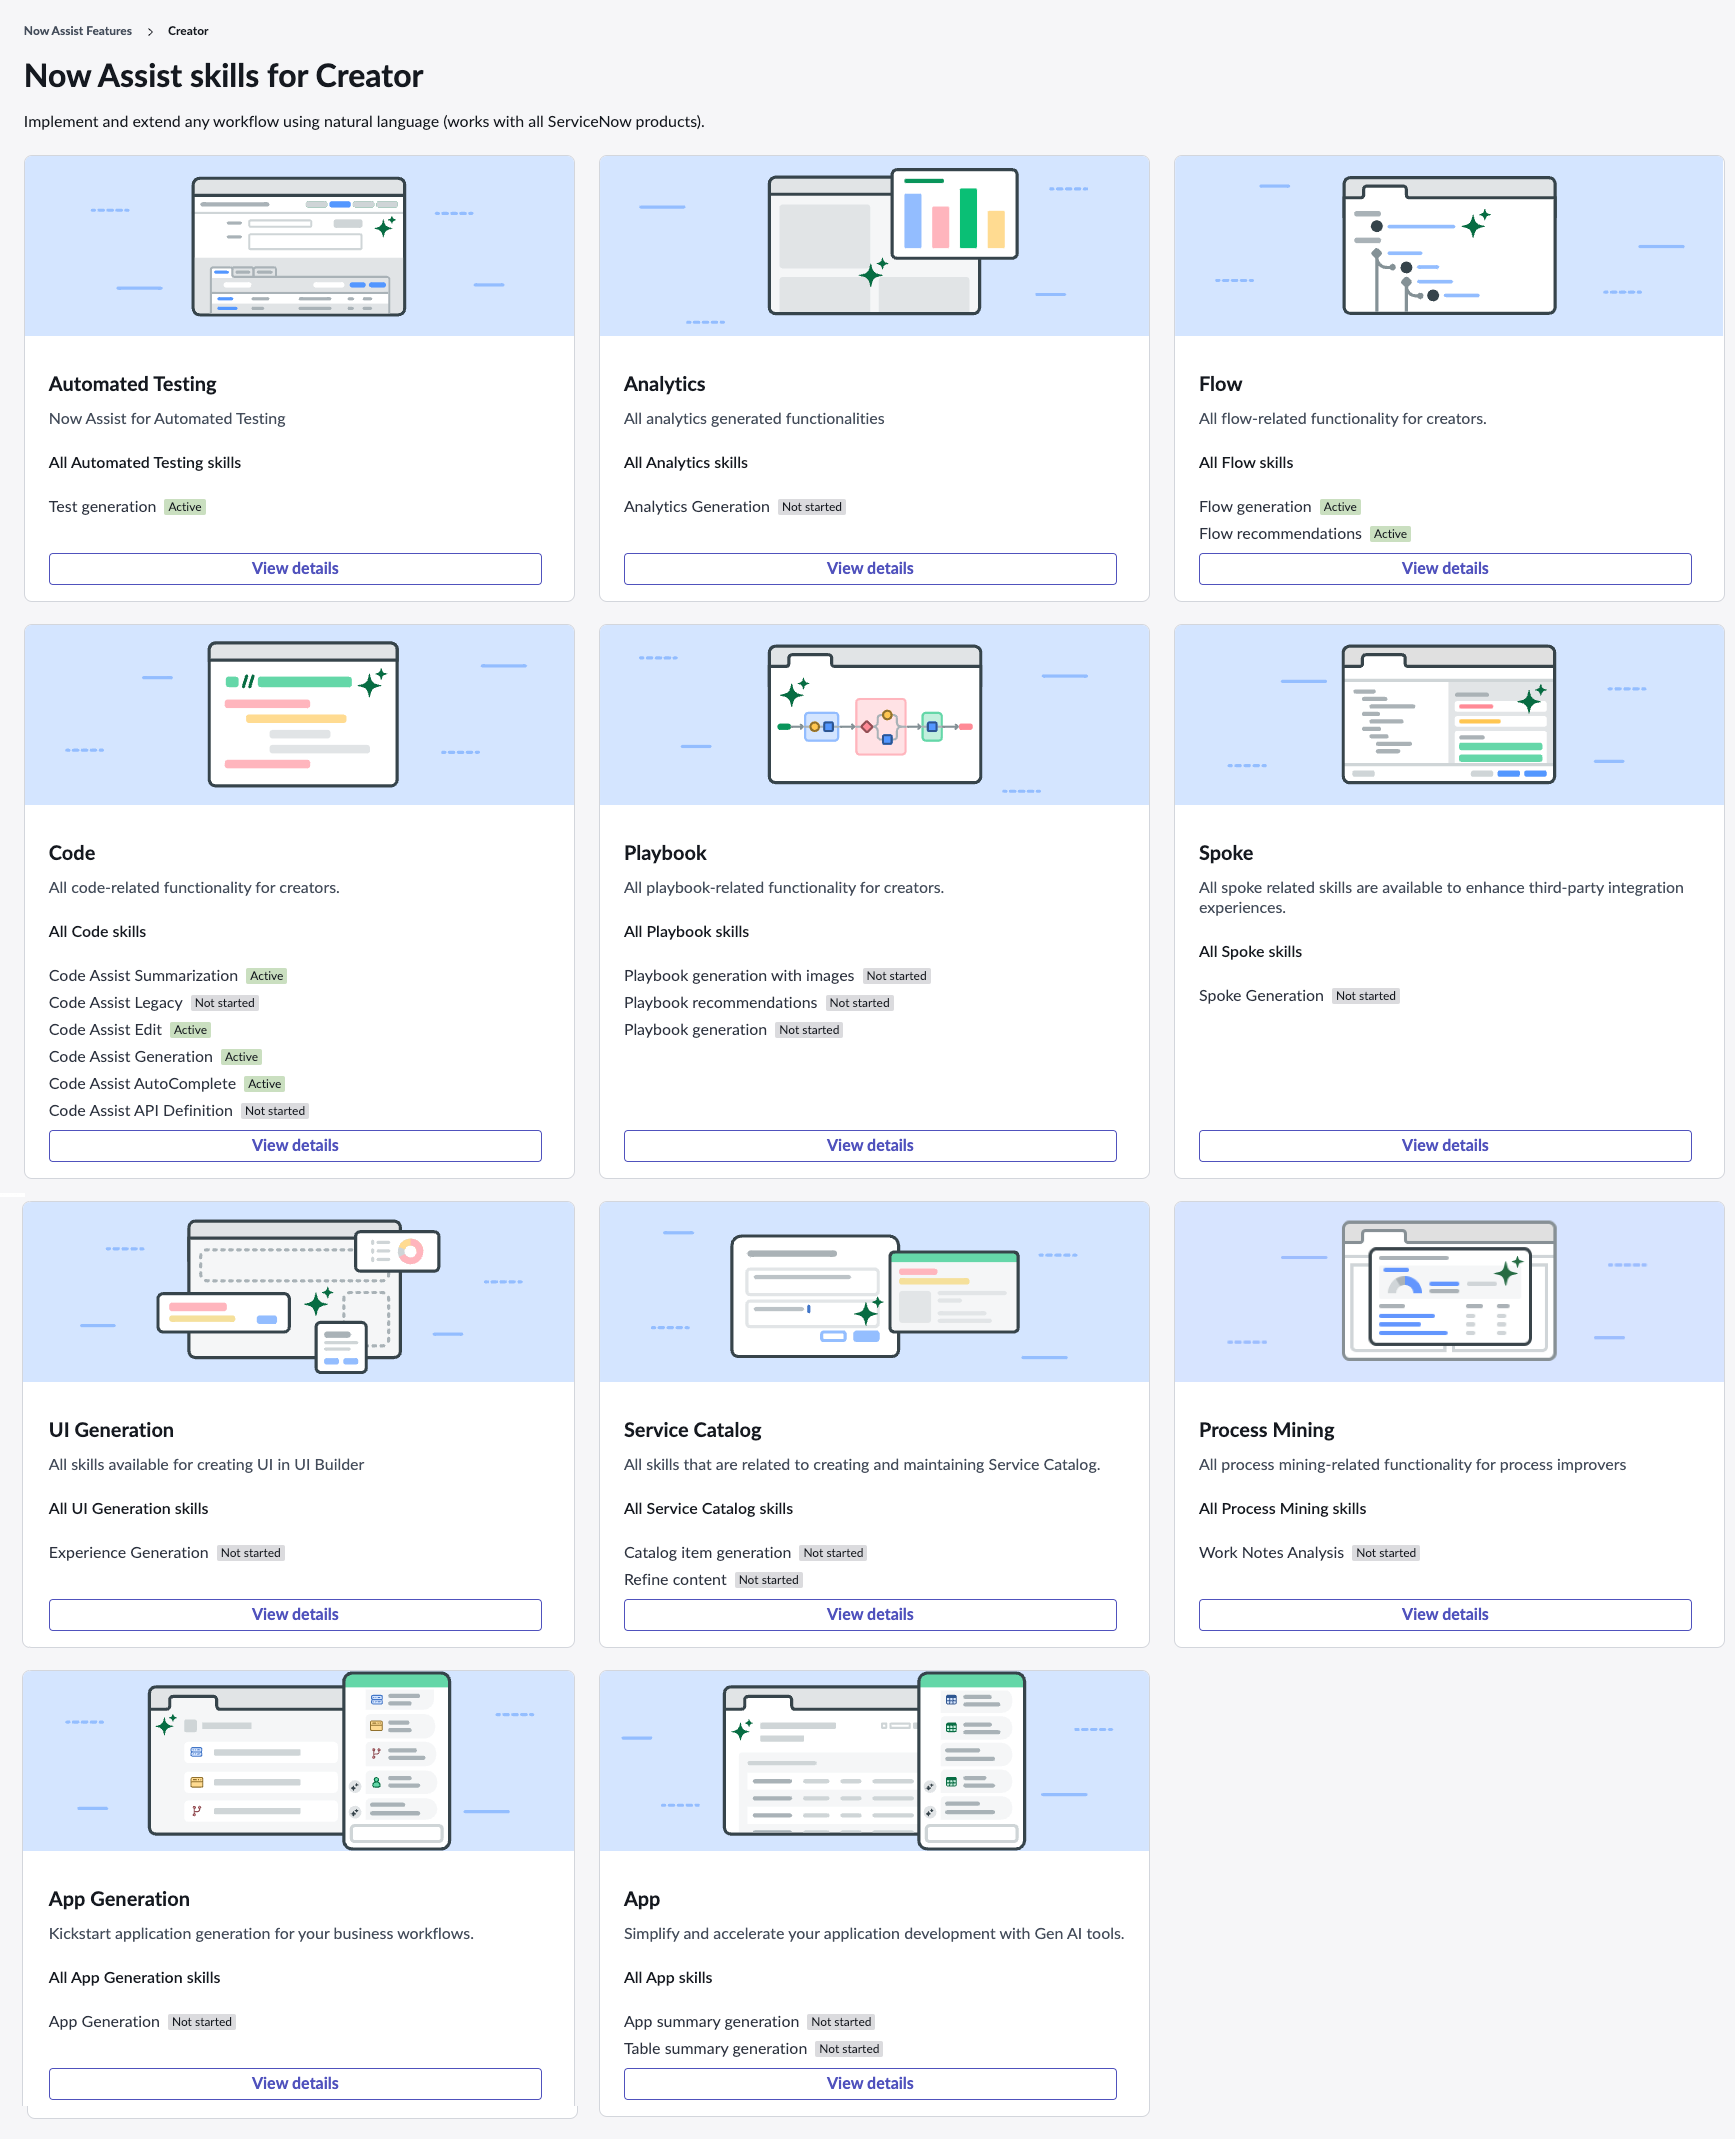Click Code Assist Legacy
The width and height of the screenshot is (1735, 2139).
[x=116, y=1003]
